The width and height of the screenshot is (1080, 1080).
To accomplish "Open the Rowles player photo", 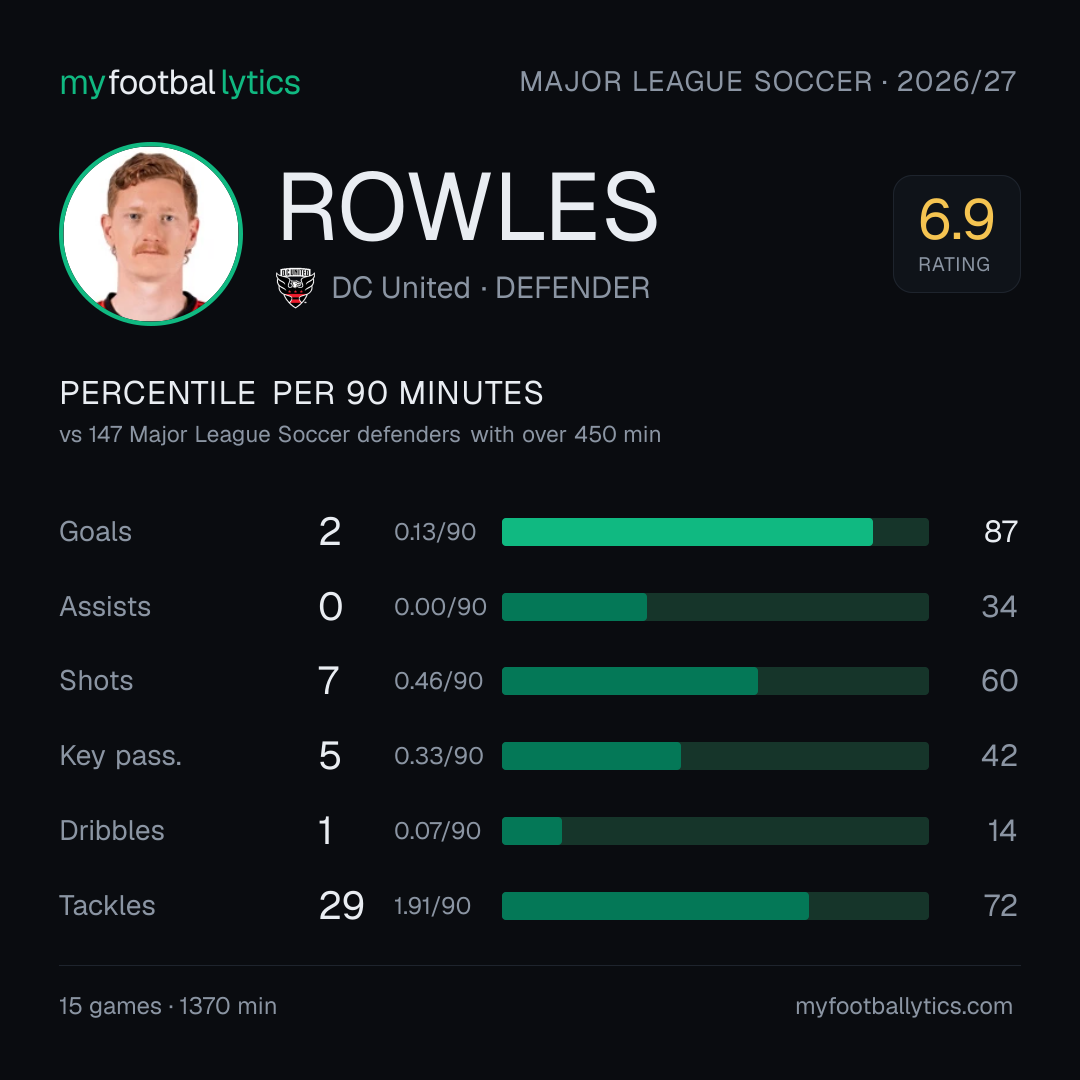I will pyautogui.click(x=151, y=233).
